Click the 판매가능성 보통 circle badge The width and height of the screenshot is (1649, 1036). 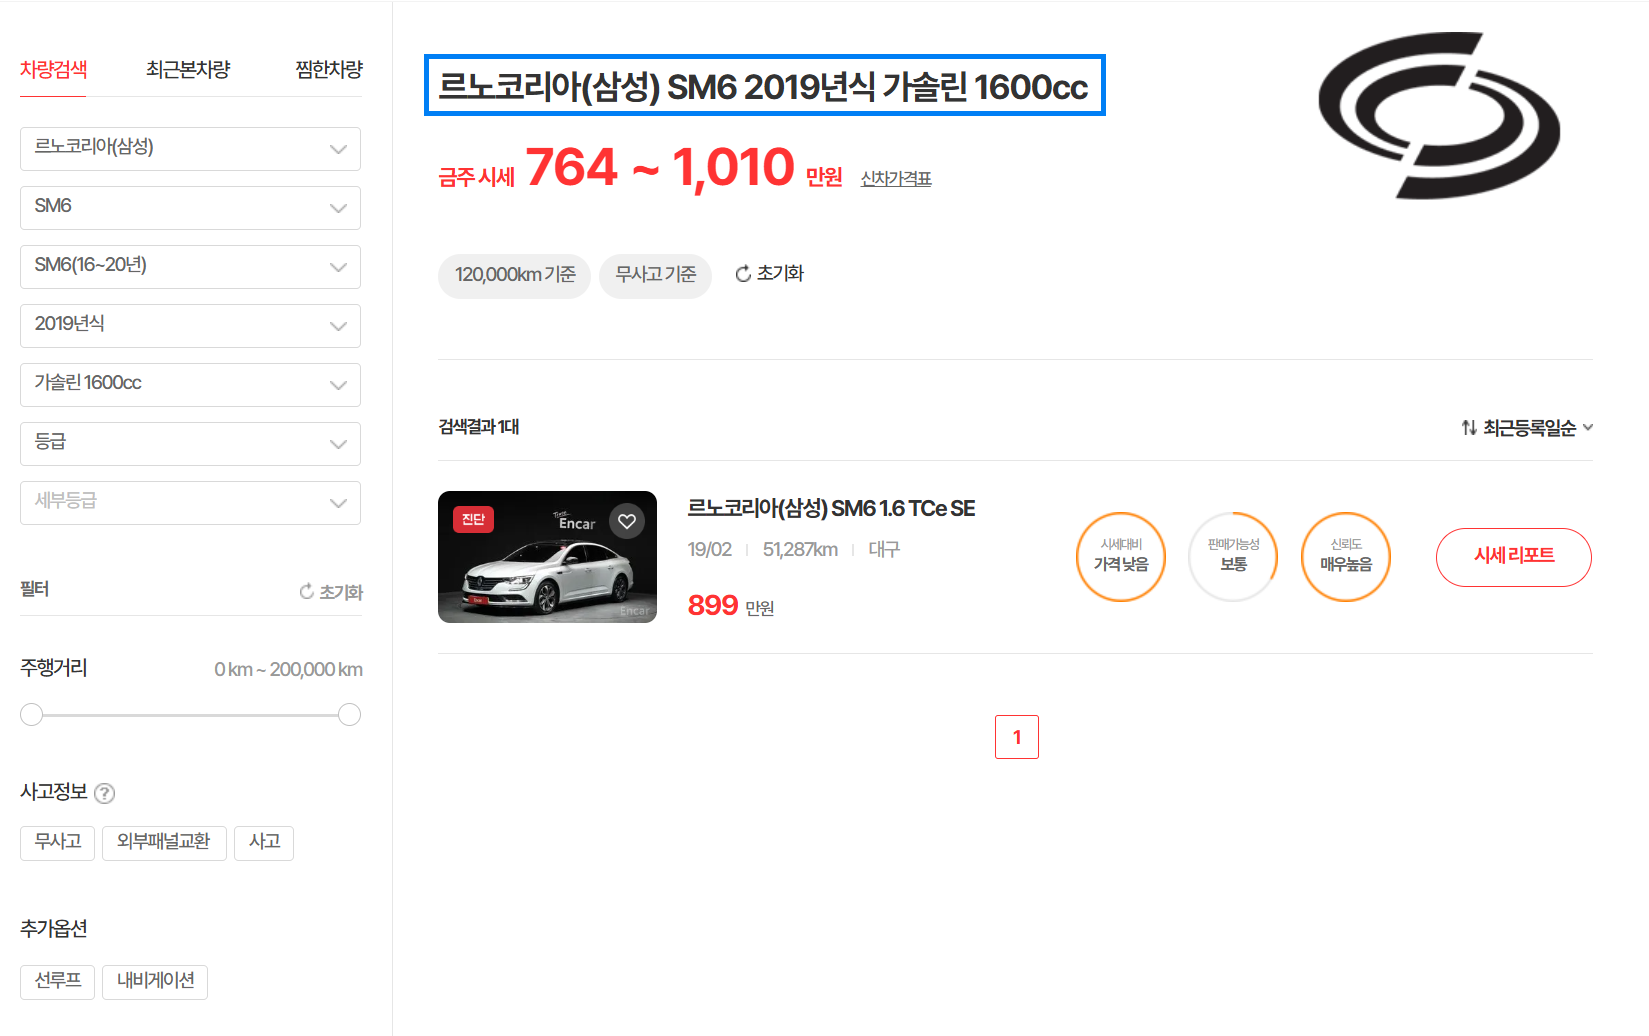[x=1233, y=557]
